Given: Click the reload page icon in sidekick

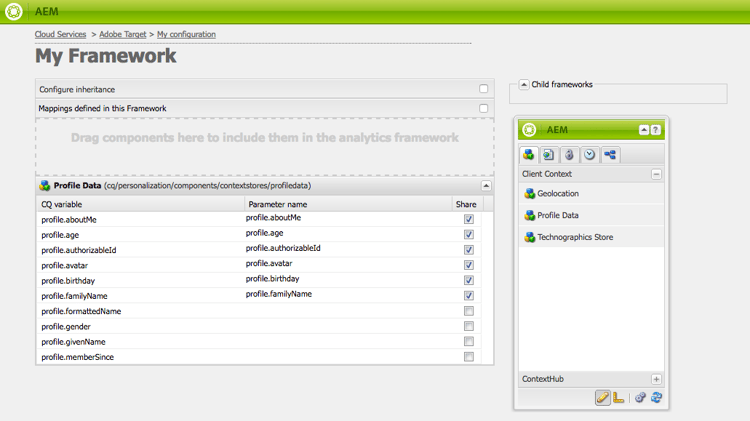Looking at the screenshot, I should pyautogui.click(x=656, y=398).
